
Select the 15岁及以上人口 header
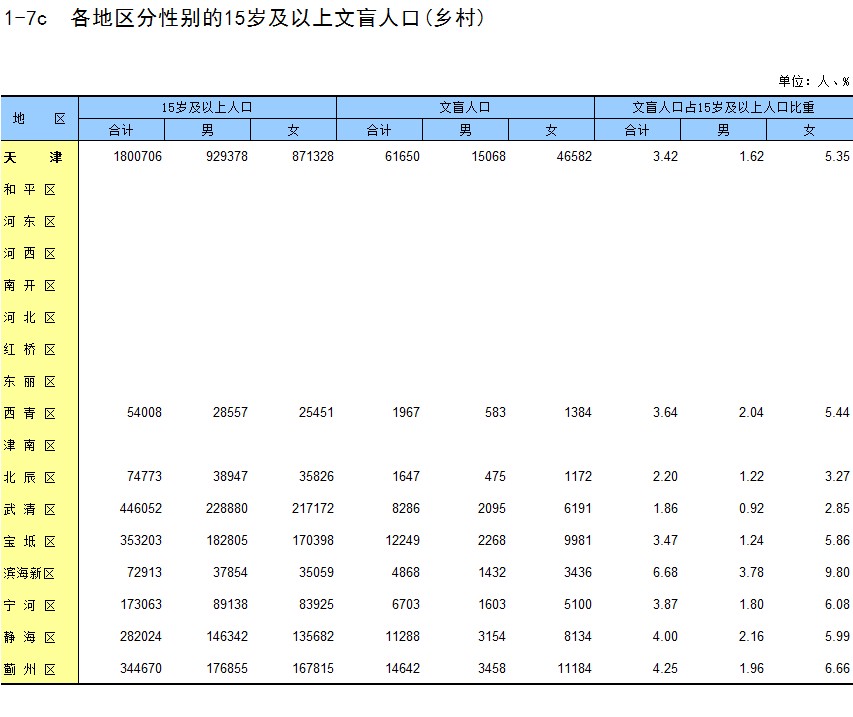click(x=207, y=107)
